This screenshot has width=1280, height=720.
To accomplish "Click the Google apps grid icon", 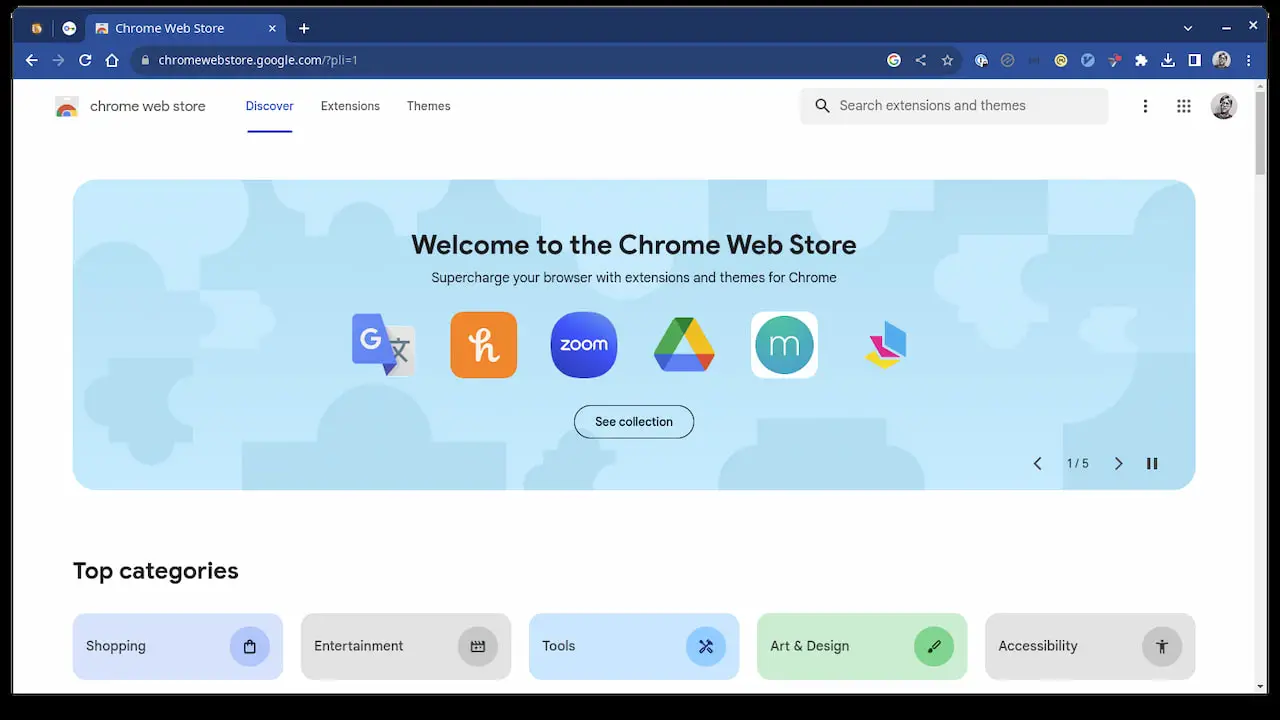I will (1184, 106).
